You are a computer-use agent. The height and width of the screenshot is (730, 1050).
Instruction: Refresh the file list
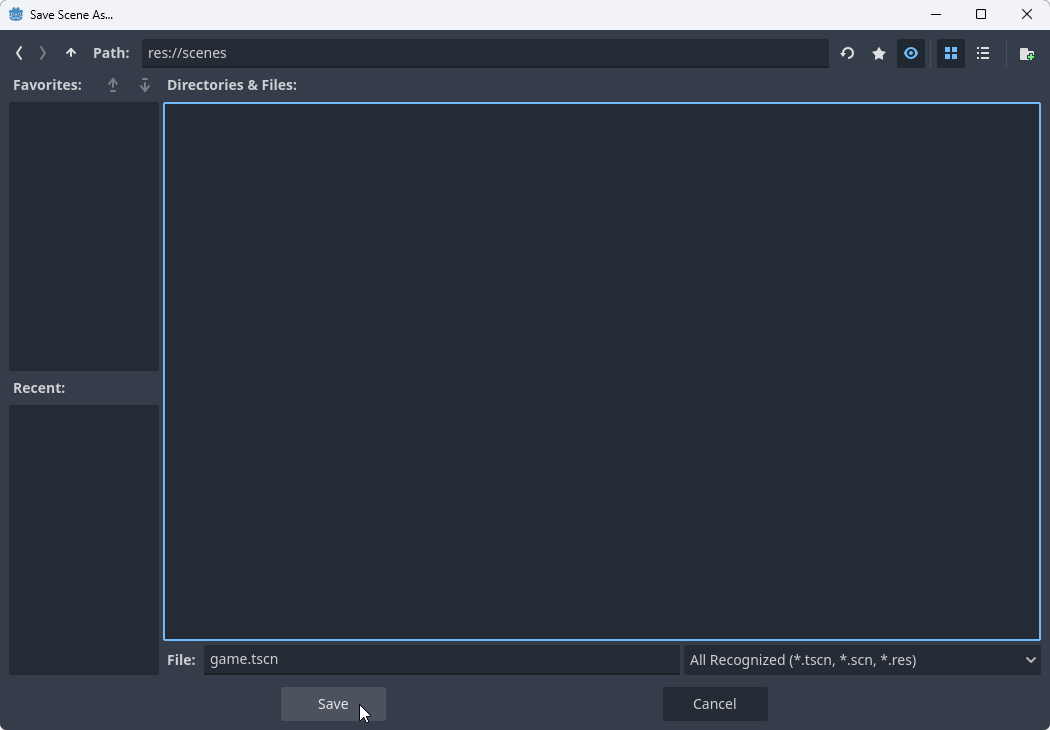pos(847,53)
